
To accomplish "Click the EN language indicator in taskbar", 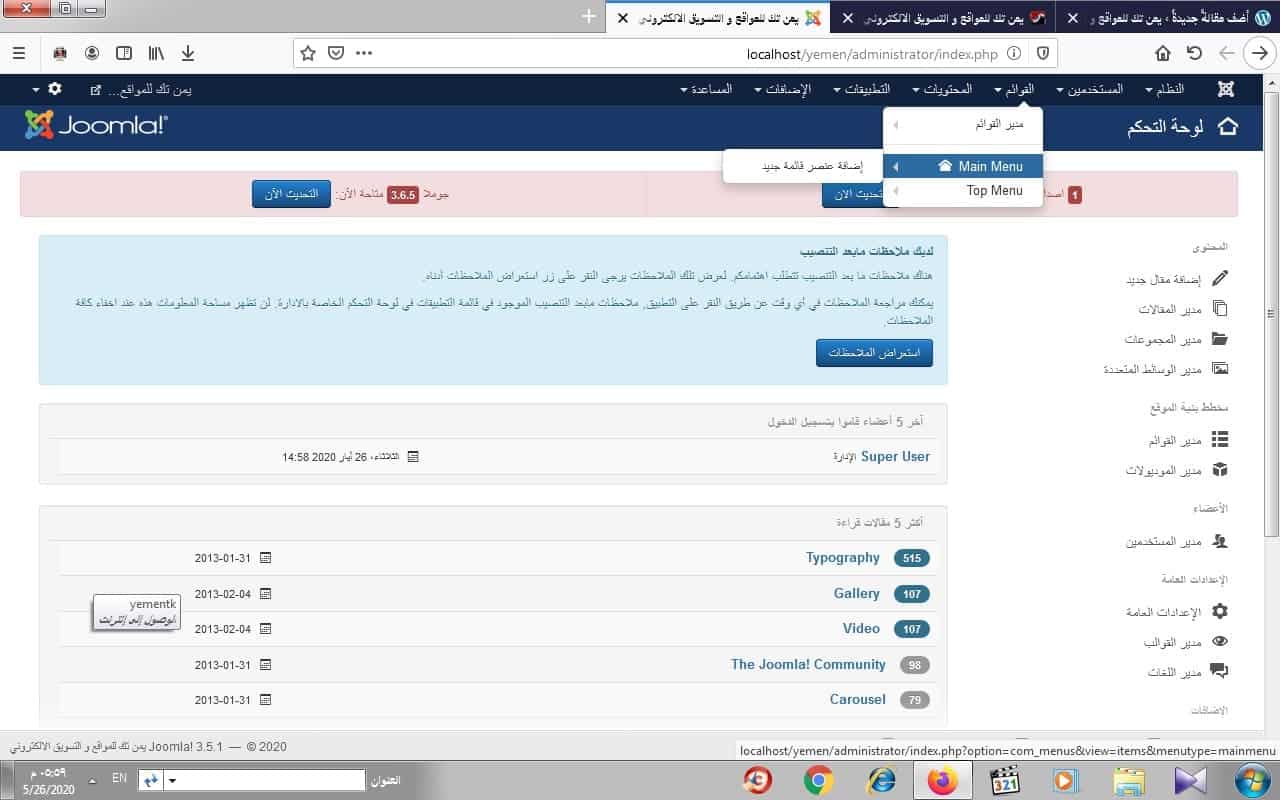I will (x=119, y=777).
